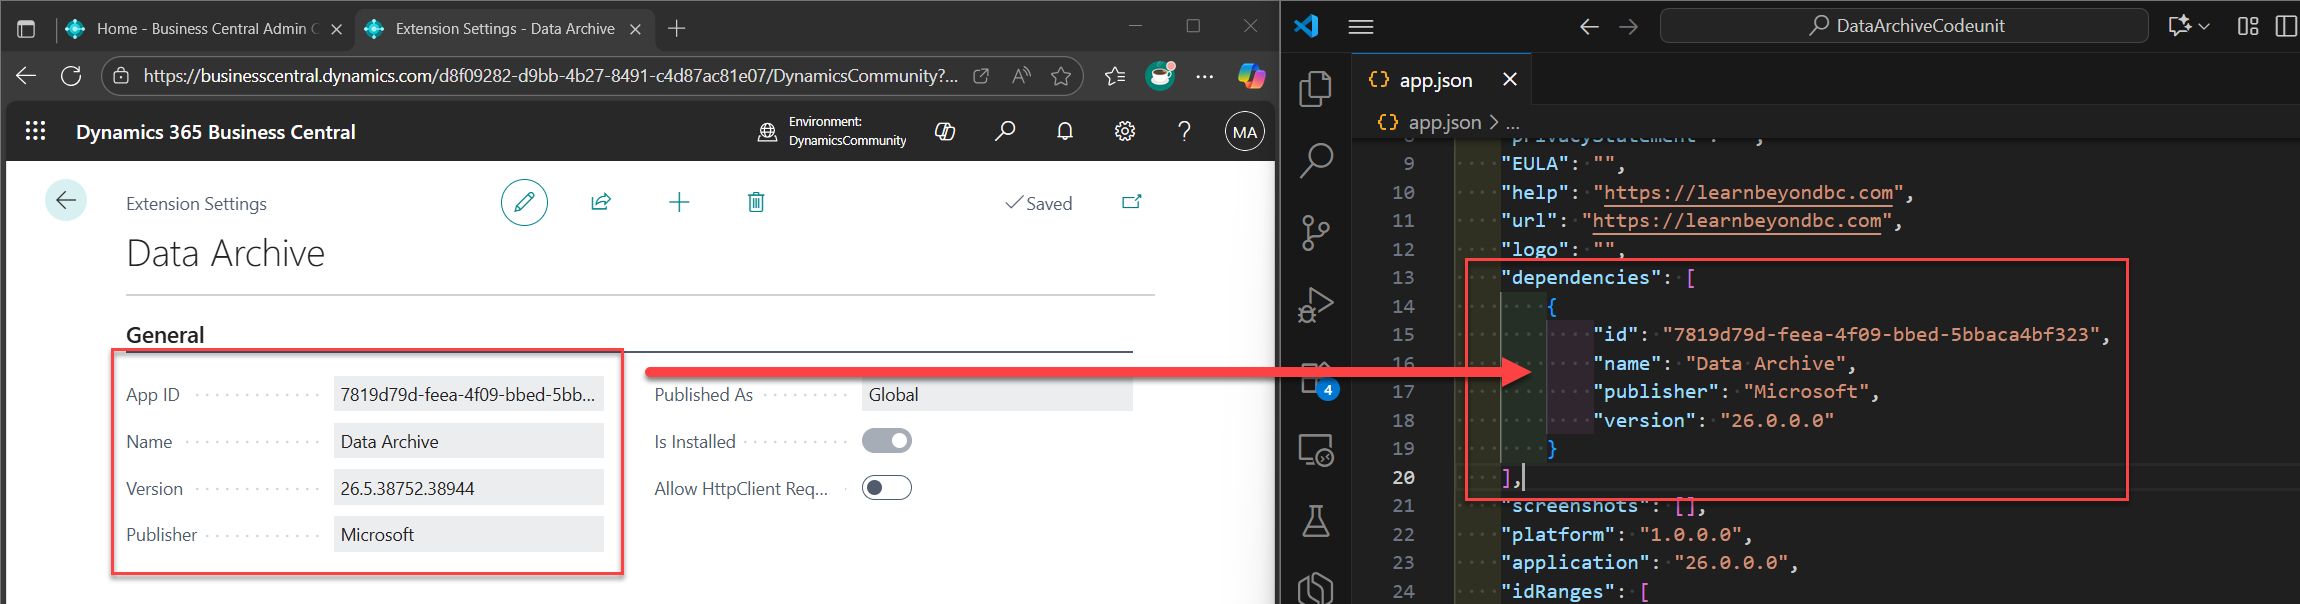Open Edge favorites list icon
The image size is (2300, 604).
pyautogui.click(x=1115, y=76)
